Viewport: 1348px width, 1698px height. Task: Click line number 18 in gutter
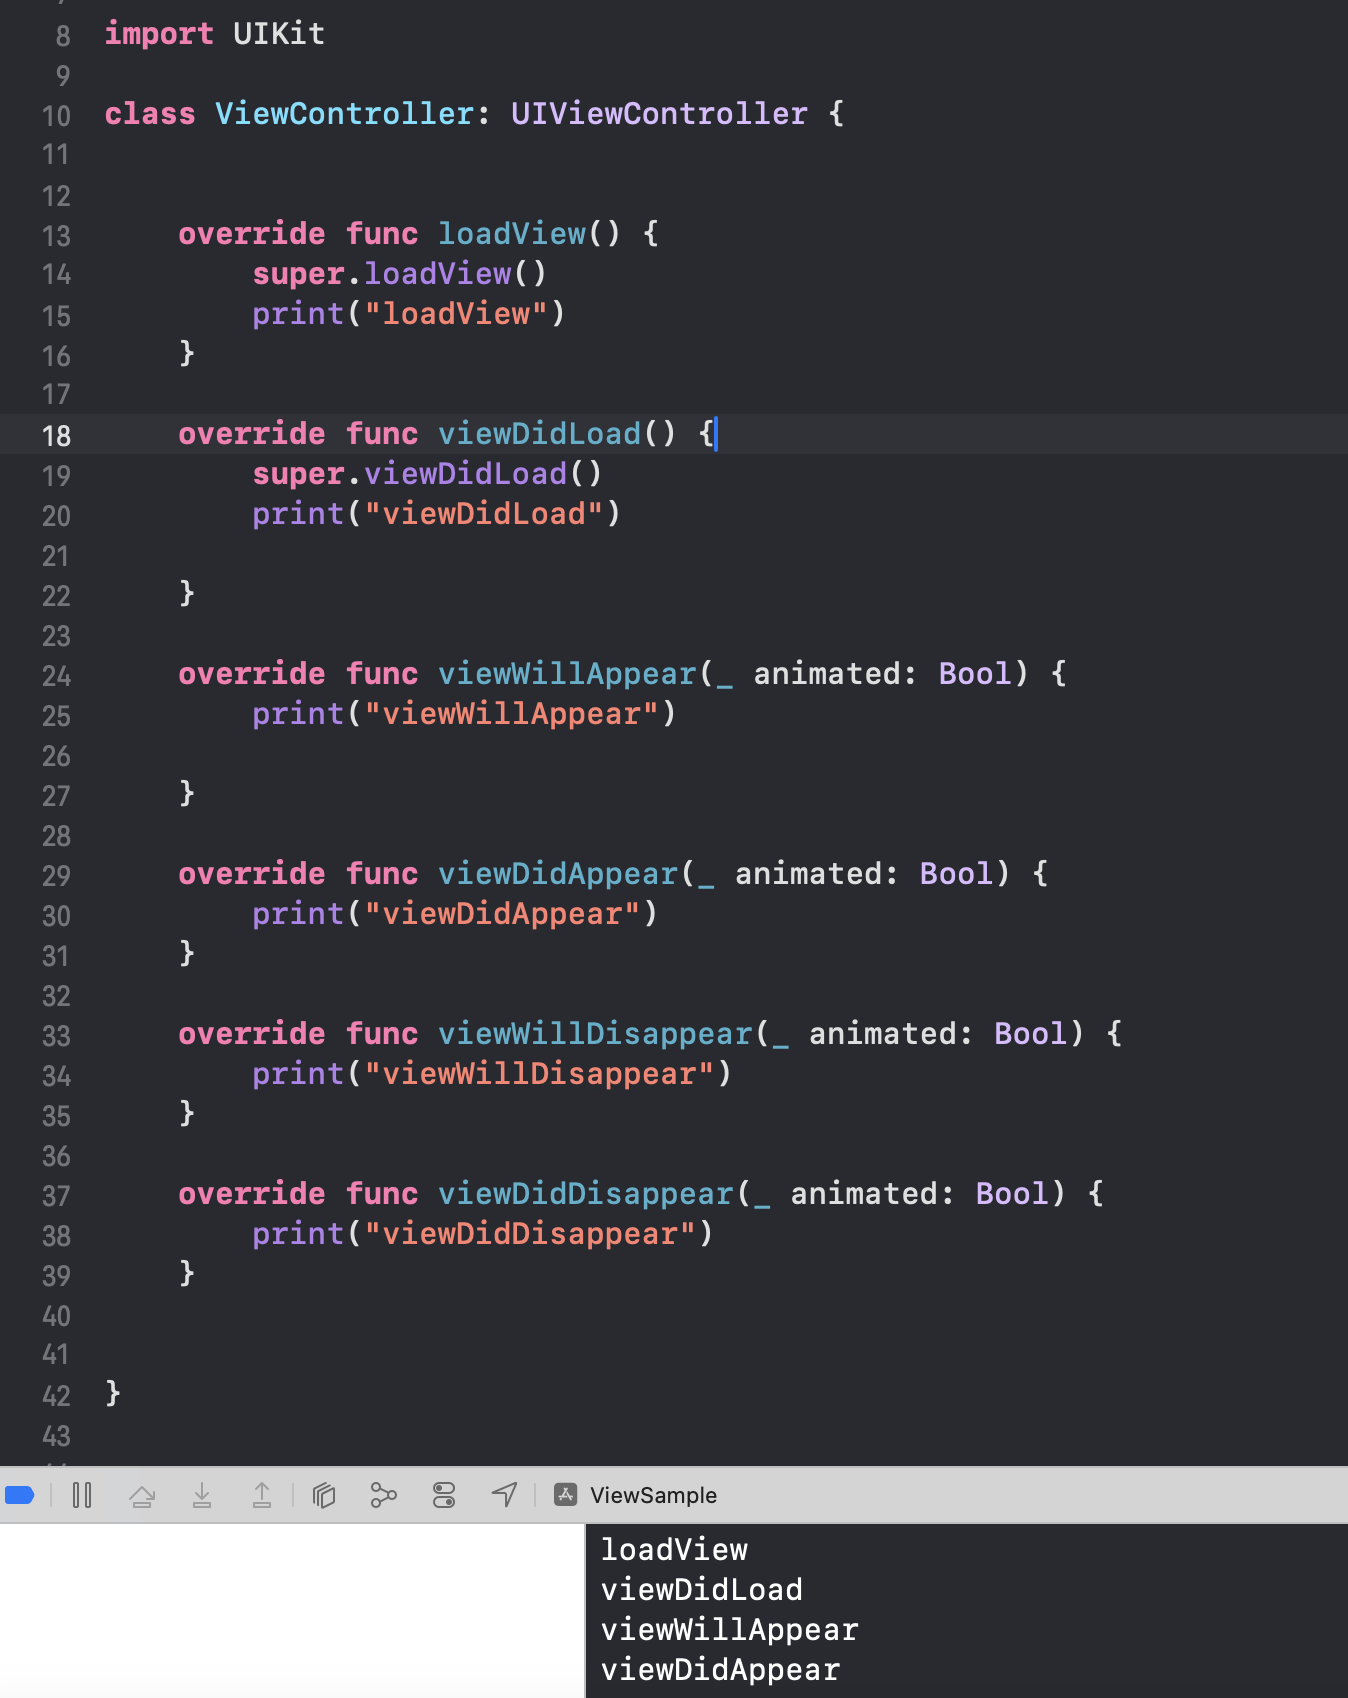[x=57, y=436]
